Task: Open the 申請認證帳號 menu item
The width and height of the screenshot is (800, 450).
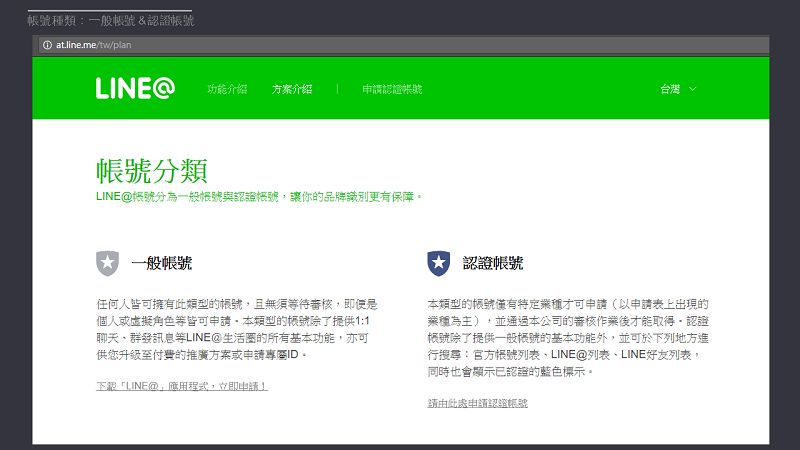Action: [x=392, y=89]
